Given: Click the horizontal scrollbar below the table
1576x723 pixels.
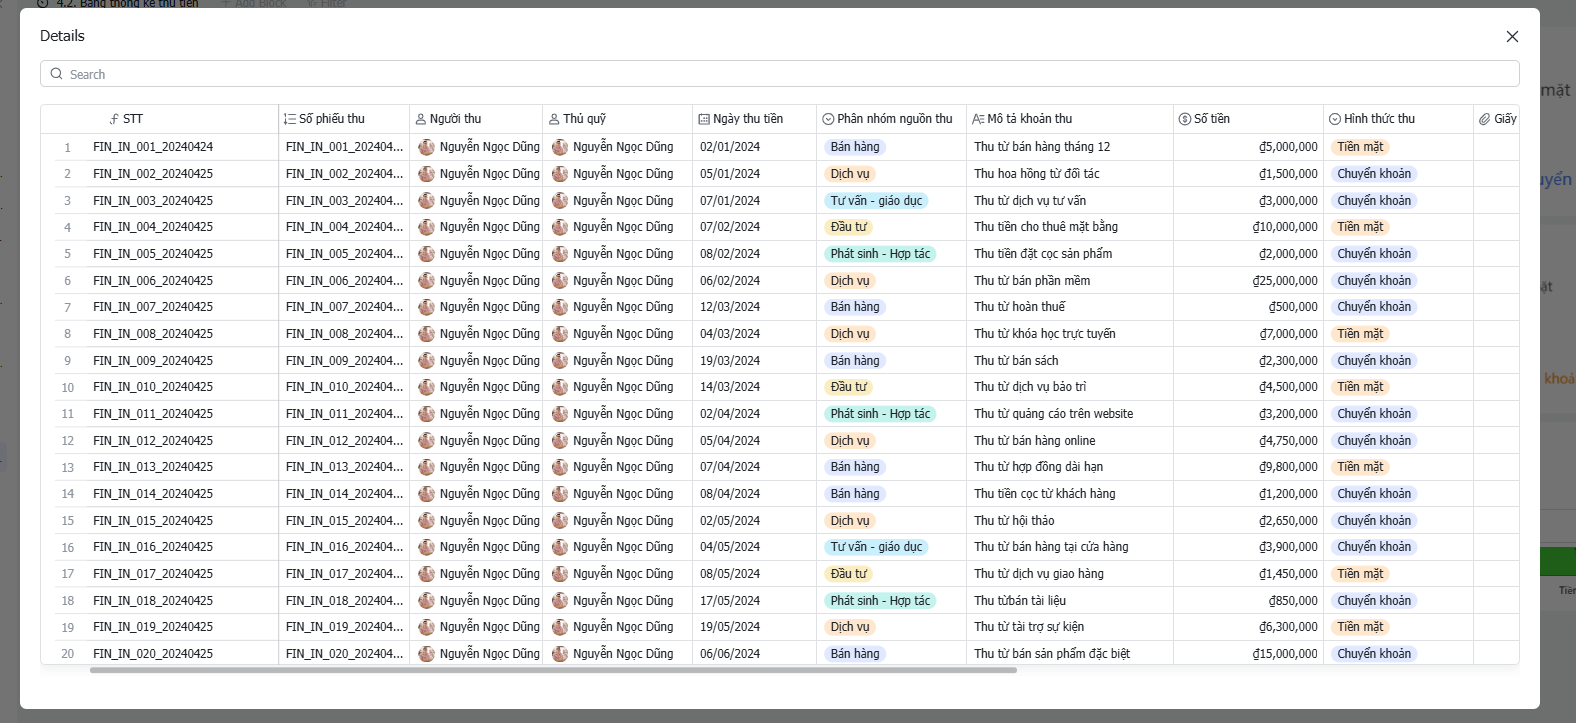Looking at the screenshot, I should (x=553, y=670).
